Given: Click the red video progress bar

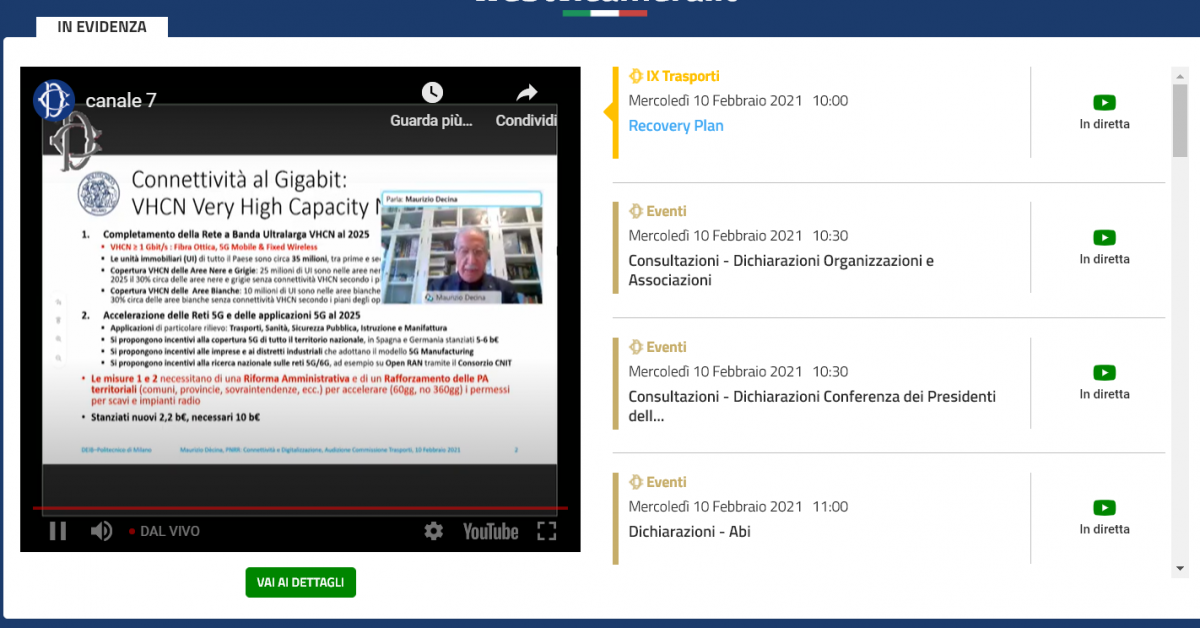Looking at the screenshot, I should point(300,509).
